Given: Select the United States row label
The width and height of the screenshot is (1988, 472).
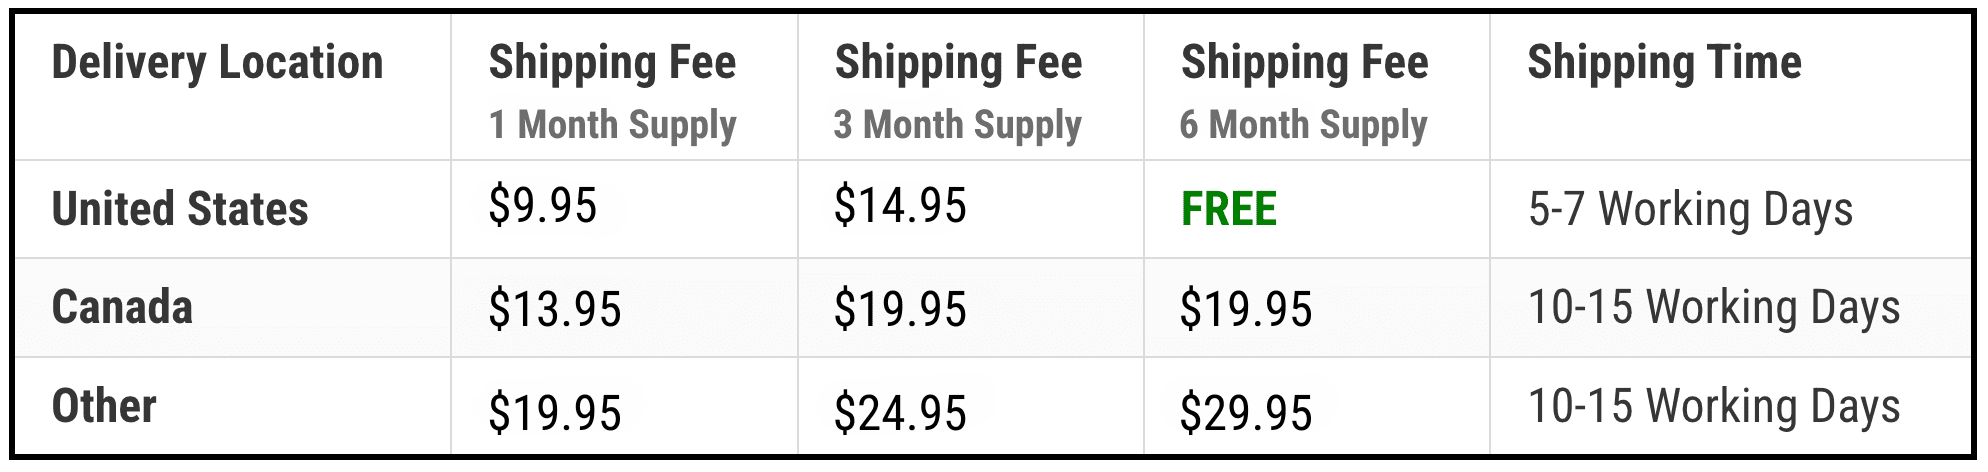Looking at the screenshot, I should coord(180,209).
